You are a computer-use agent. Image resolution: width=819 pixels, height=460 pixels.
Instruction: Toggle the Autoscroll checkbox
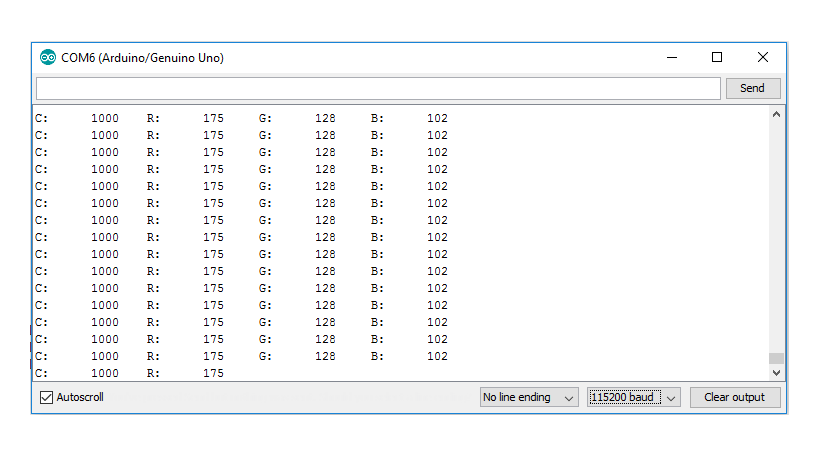pyautogui.click(x=46, y=397)
